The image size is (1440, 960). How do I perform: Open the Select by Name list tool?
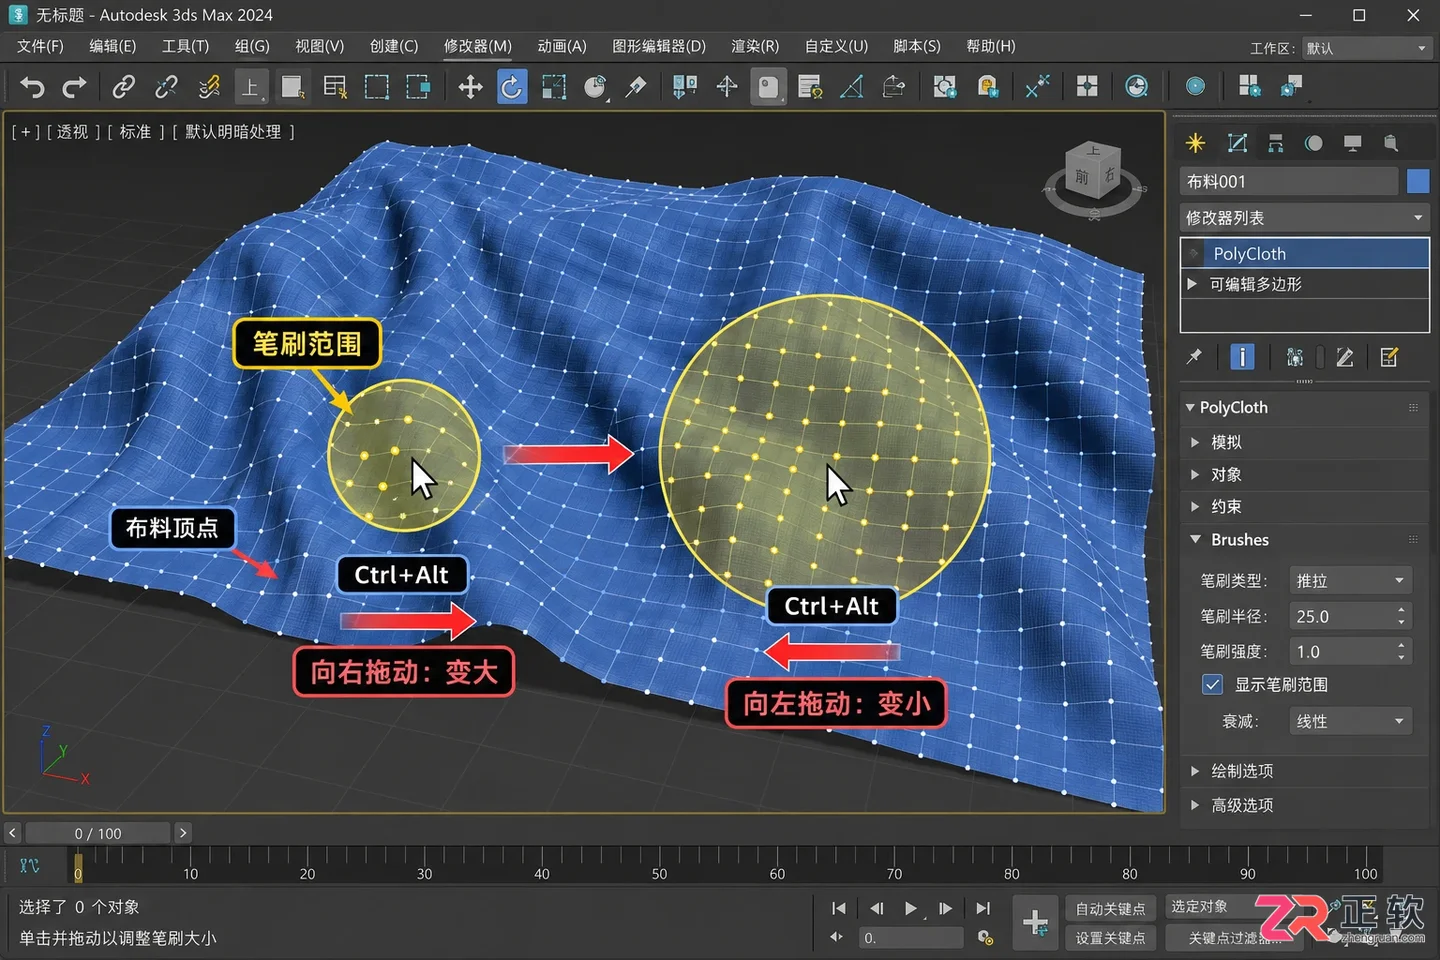point(335,87)
